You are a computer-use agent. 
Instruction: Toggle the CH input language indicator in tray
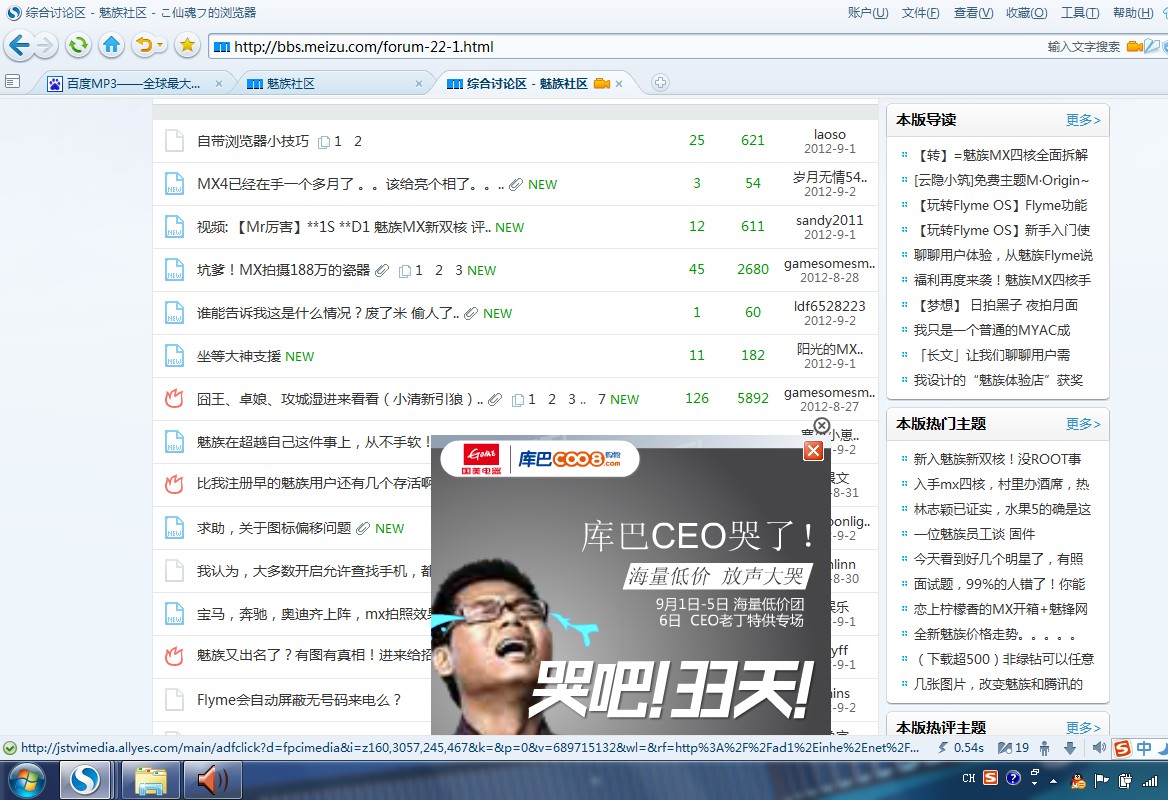tap(968, 778)
